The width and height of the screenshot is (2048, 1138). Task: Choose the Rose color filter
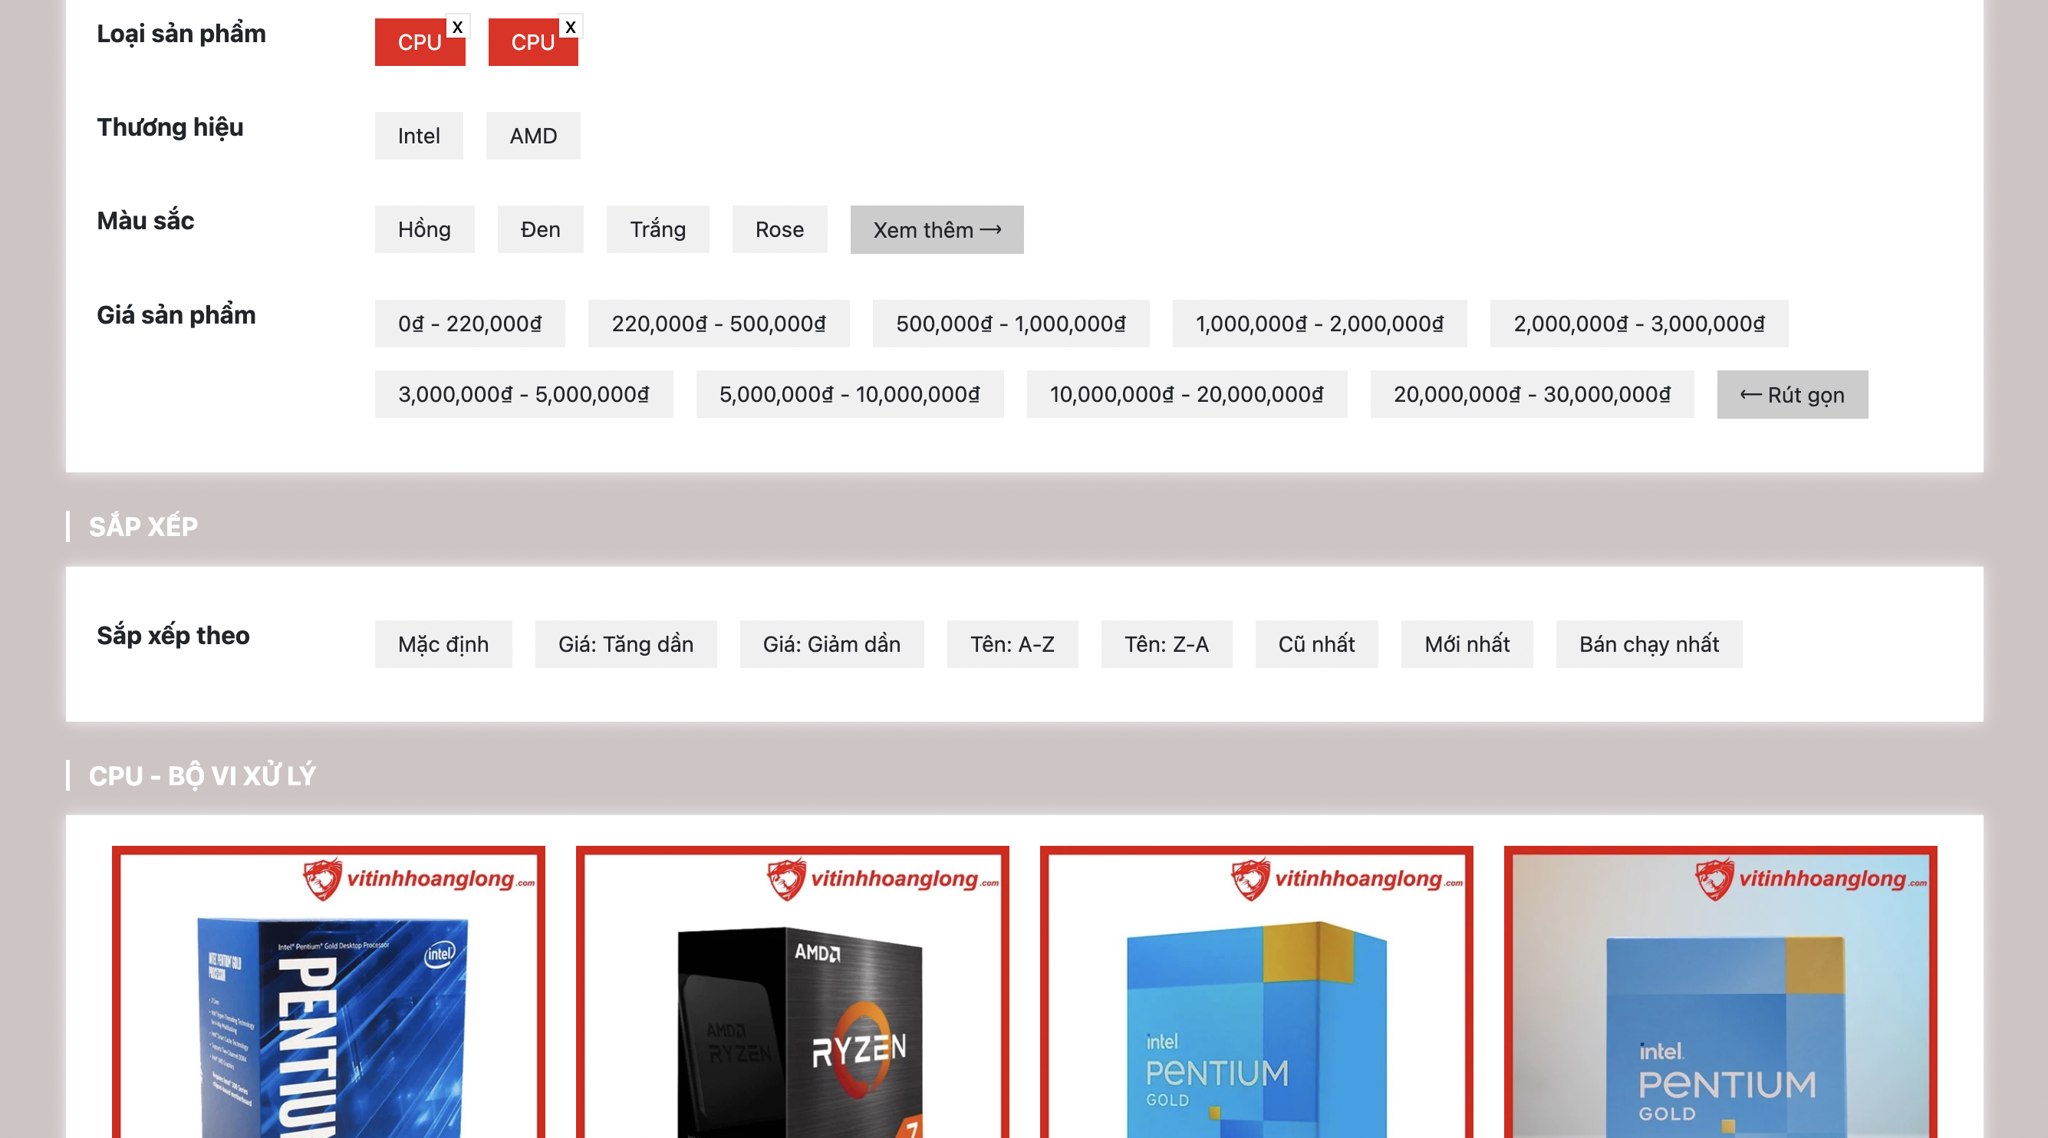tap(779, 230)
